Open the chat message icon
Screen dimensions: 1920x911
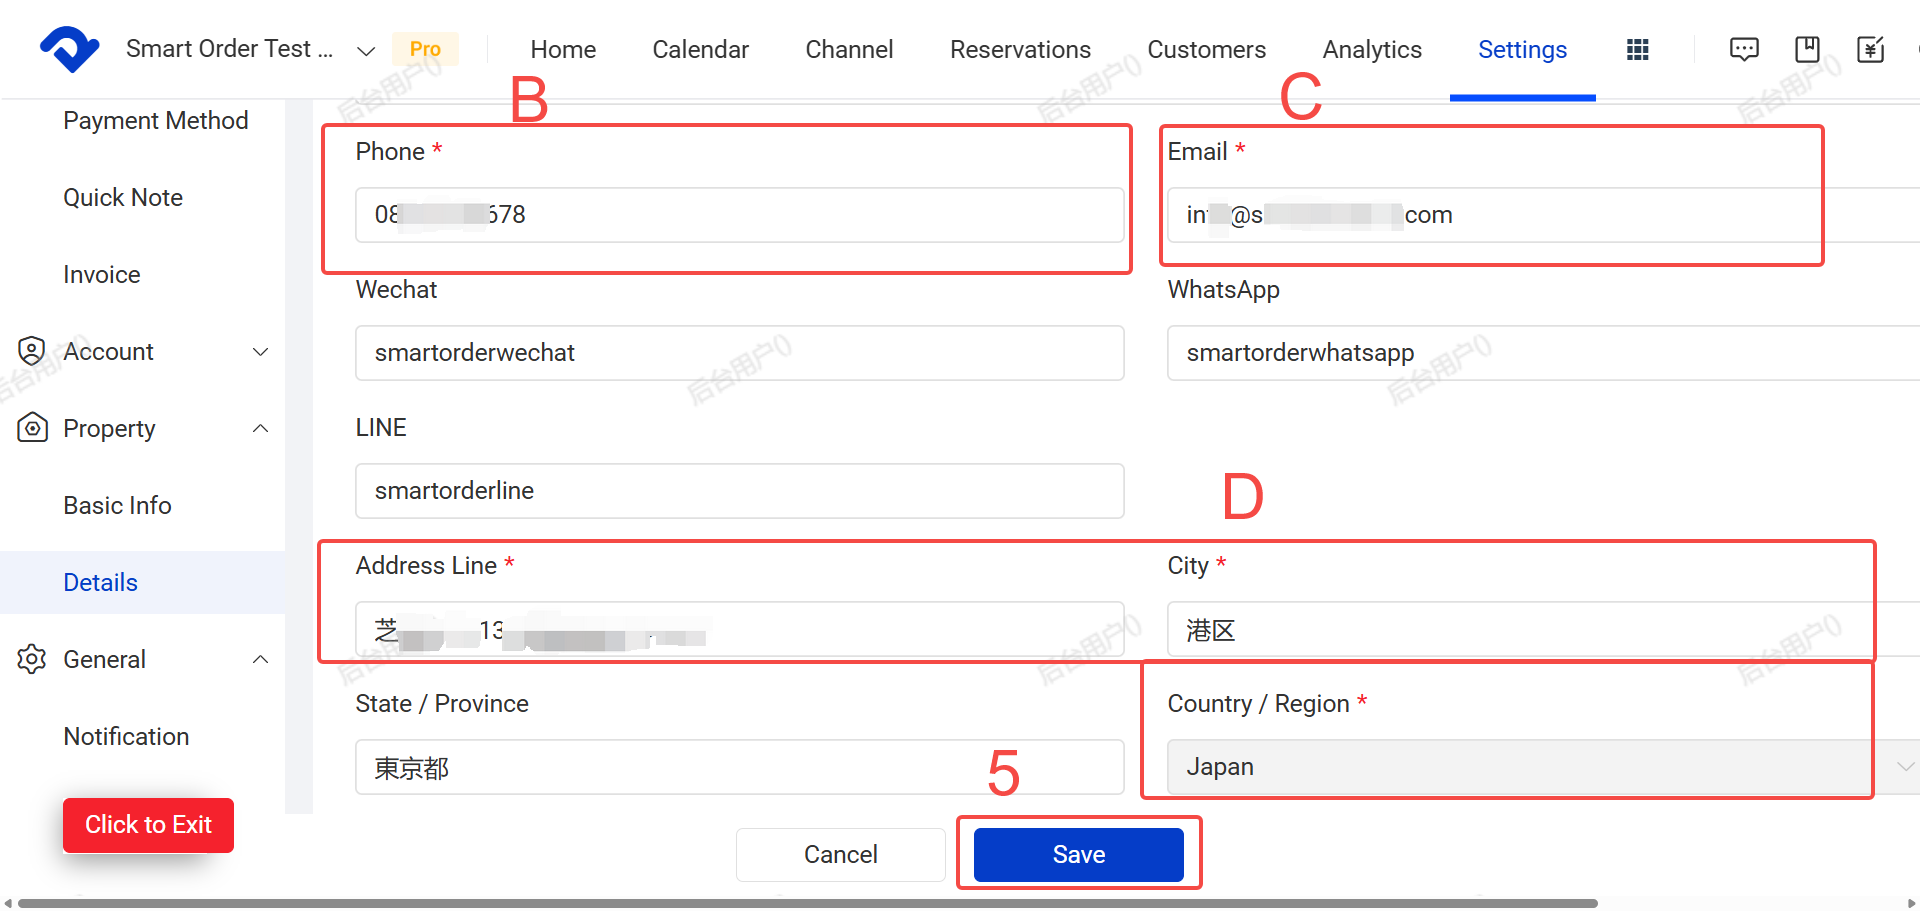(x=1744, y=49)
